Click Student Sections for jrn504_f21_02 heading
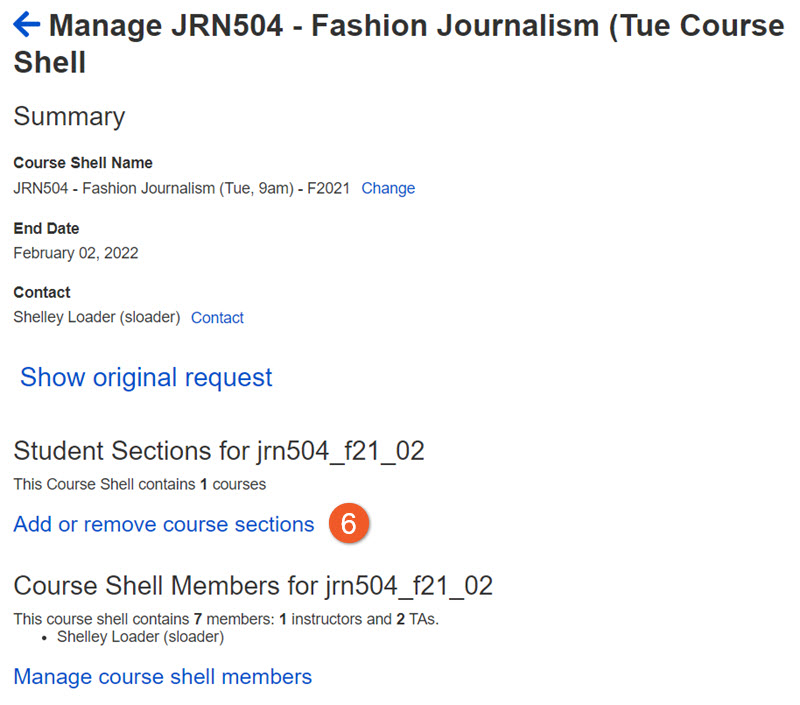Screen dimensions: 800x705 tap(219, 451)
